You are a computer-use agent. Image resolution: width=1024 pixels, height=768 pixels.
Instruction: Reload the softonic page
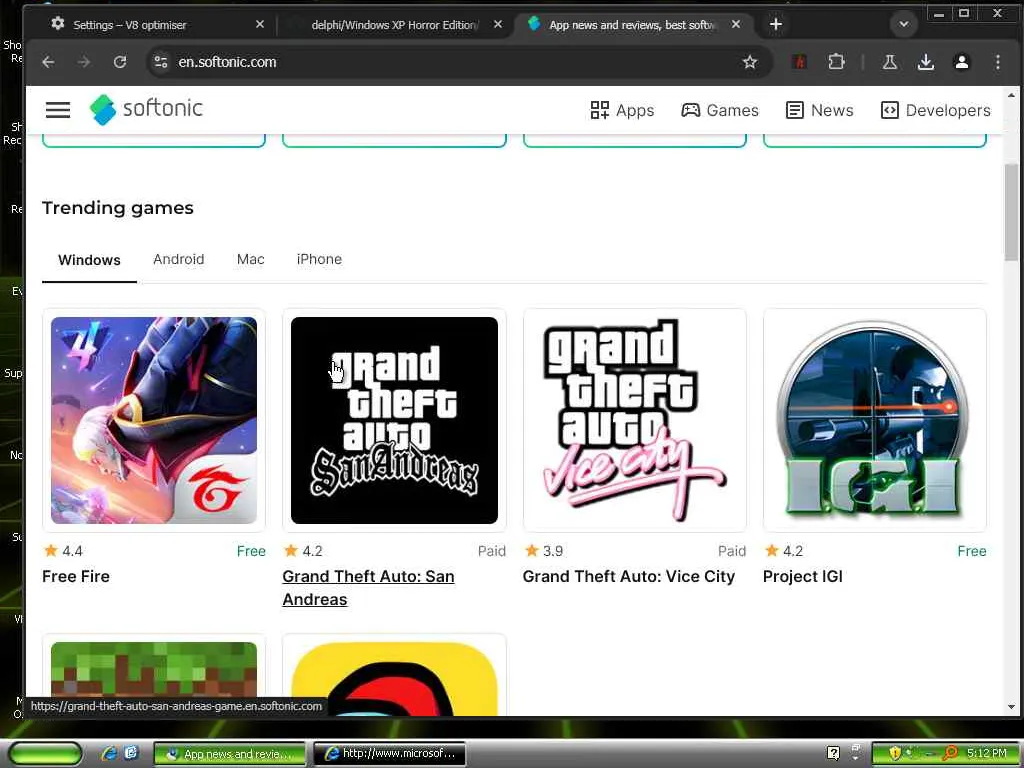[x=120, y=62]
